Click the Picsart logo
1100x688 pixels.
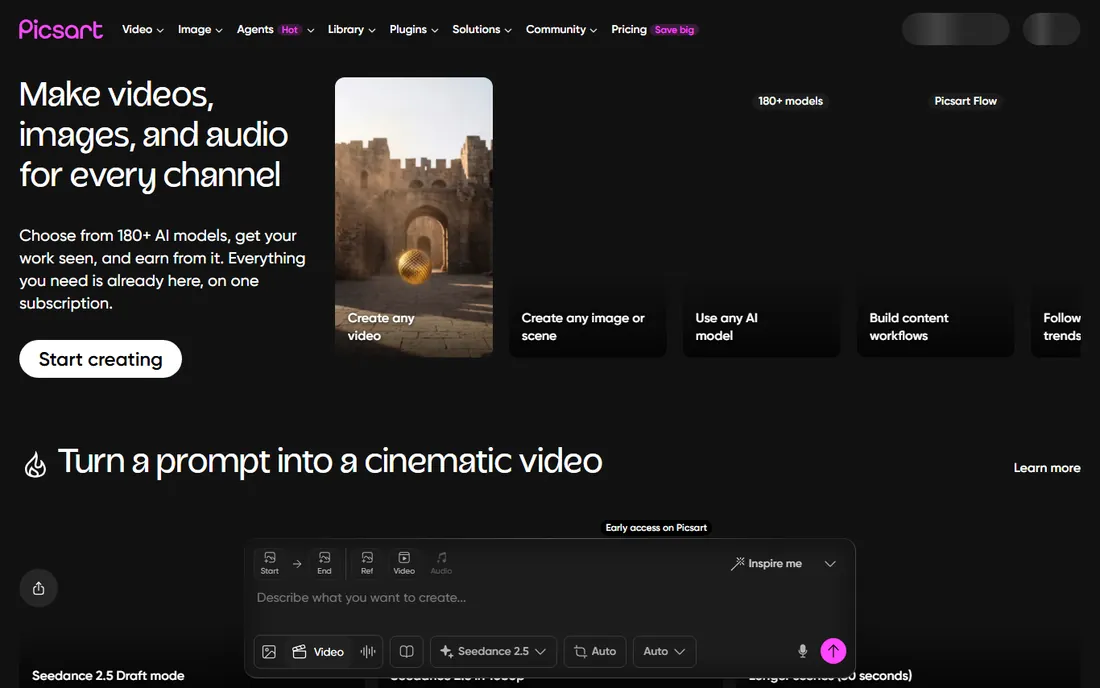point(60,29)
